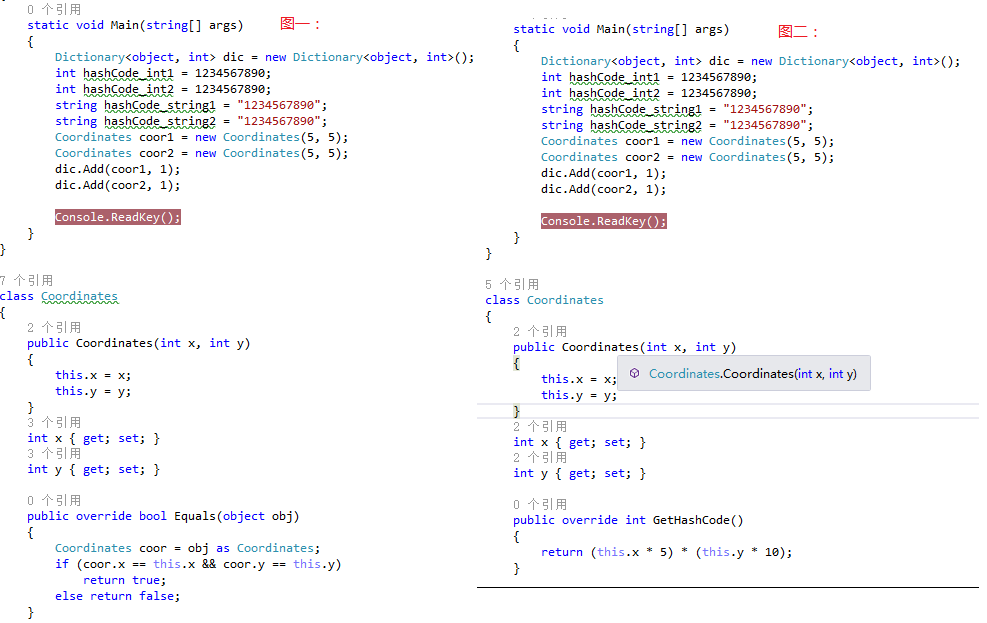Click 'return (this.x * 5) * (this.y * 10);' line
This screenshot has width=987, height=623.
pyautogui.click(x=667, y=552)
